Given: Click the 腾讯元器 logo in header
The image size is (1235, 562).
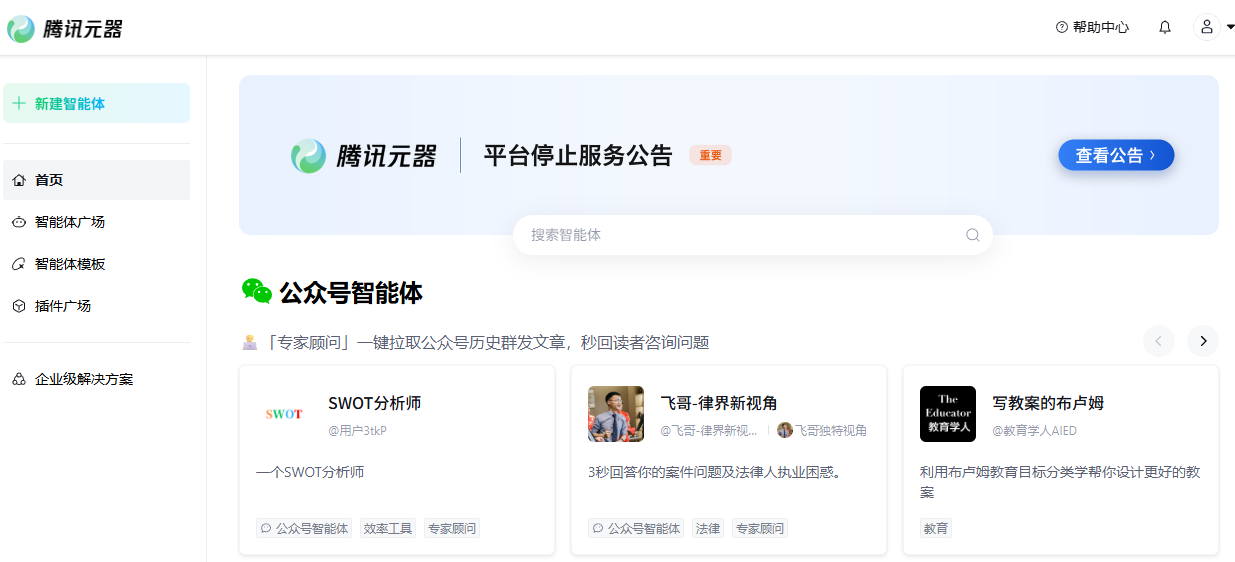Looking at the screenshot, I should click(65, 29).
